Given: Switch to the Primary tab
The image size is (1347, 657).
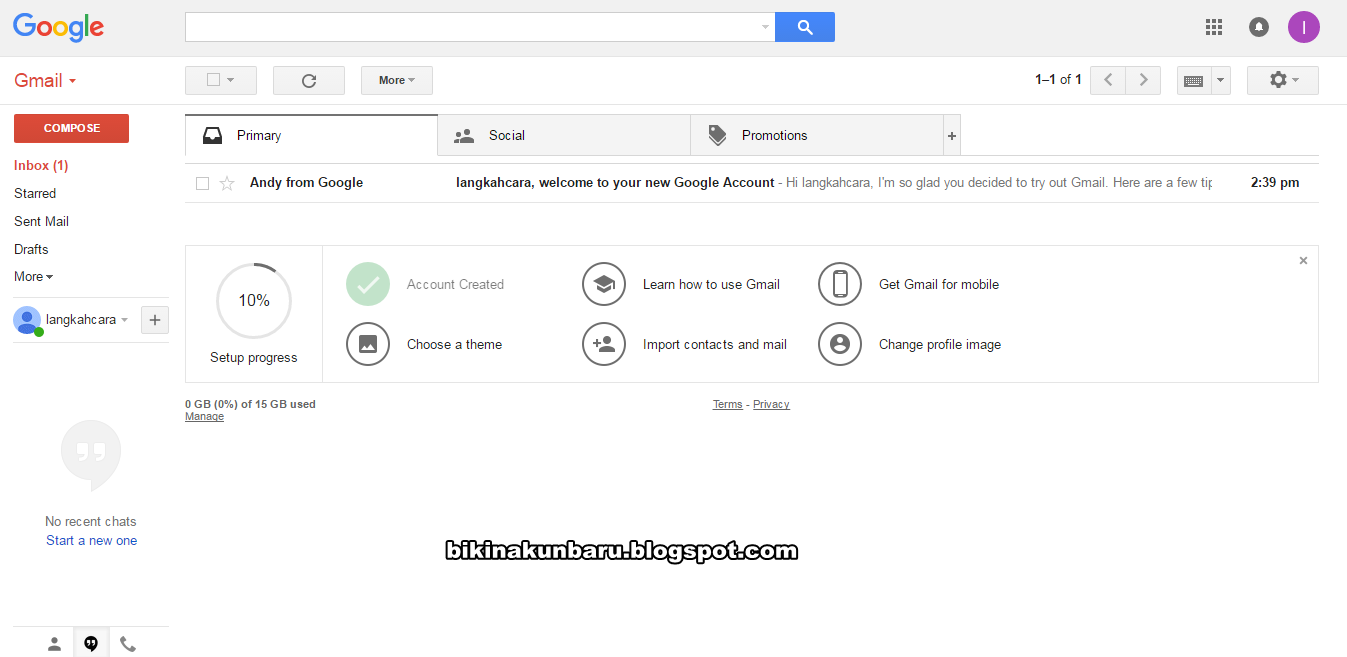Looking at the screenshot, I should tap(311, 135).
